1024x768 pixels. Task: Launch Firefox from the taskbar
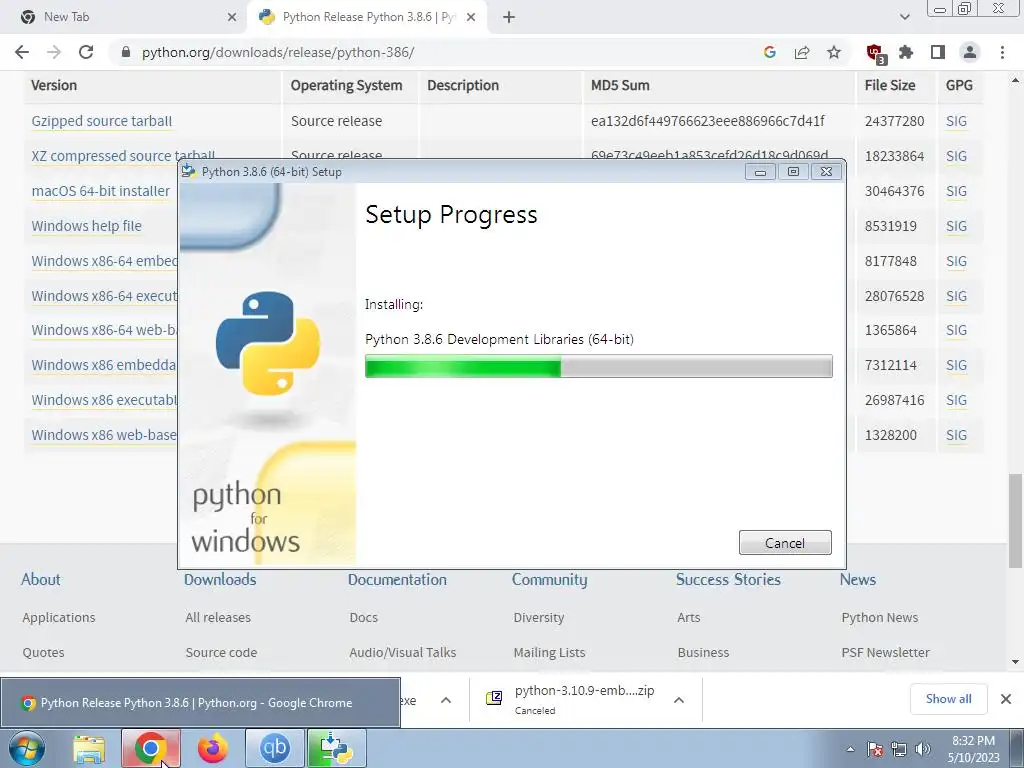tap(212, 748)
